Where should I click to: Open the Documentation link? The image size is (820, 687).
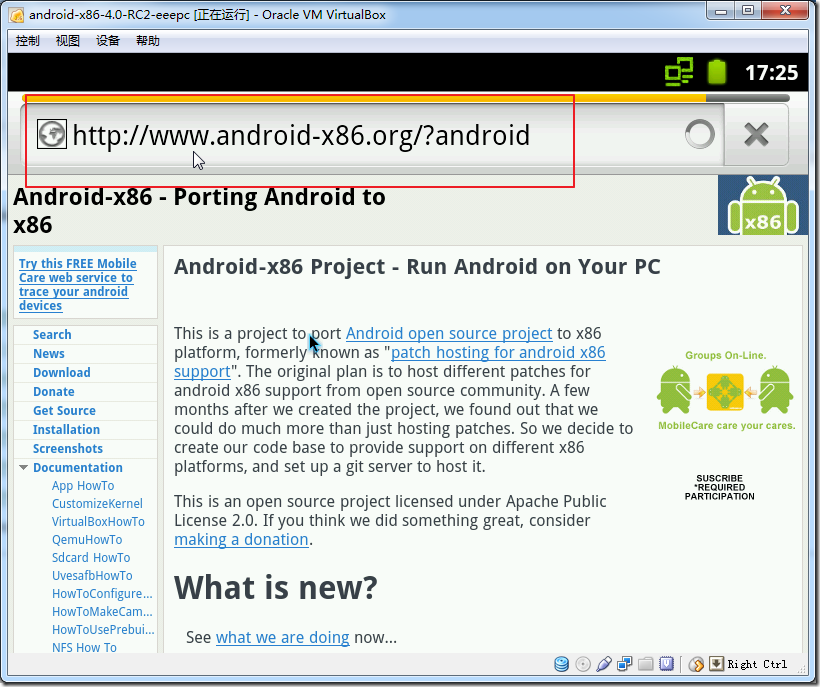point(78,467)
